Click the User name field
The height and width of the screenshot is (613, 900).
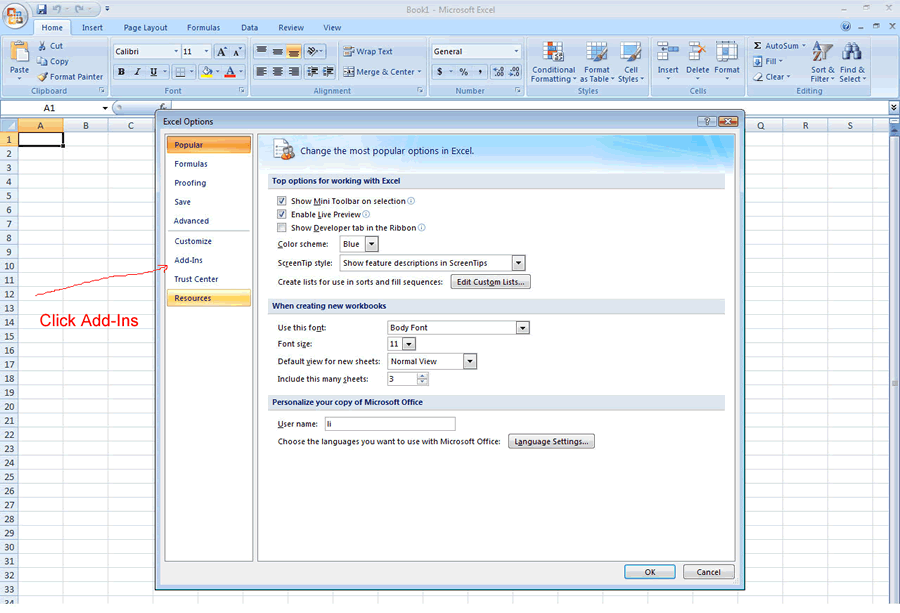click(390, 424)
